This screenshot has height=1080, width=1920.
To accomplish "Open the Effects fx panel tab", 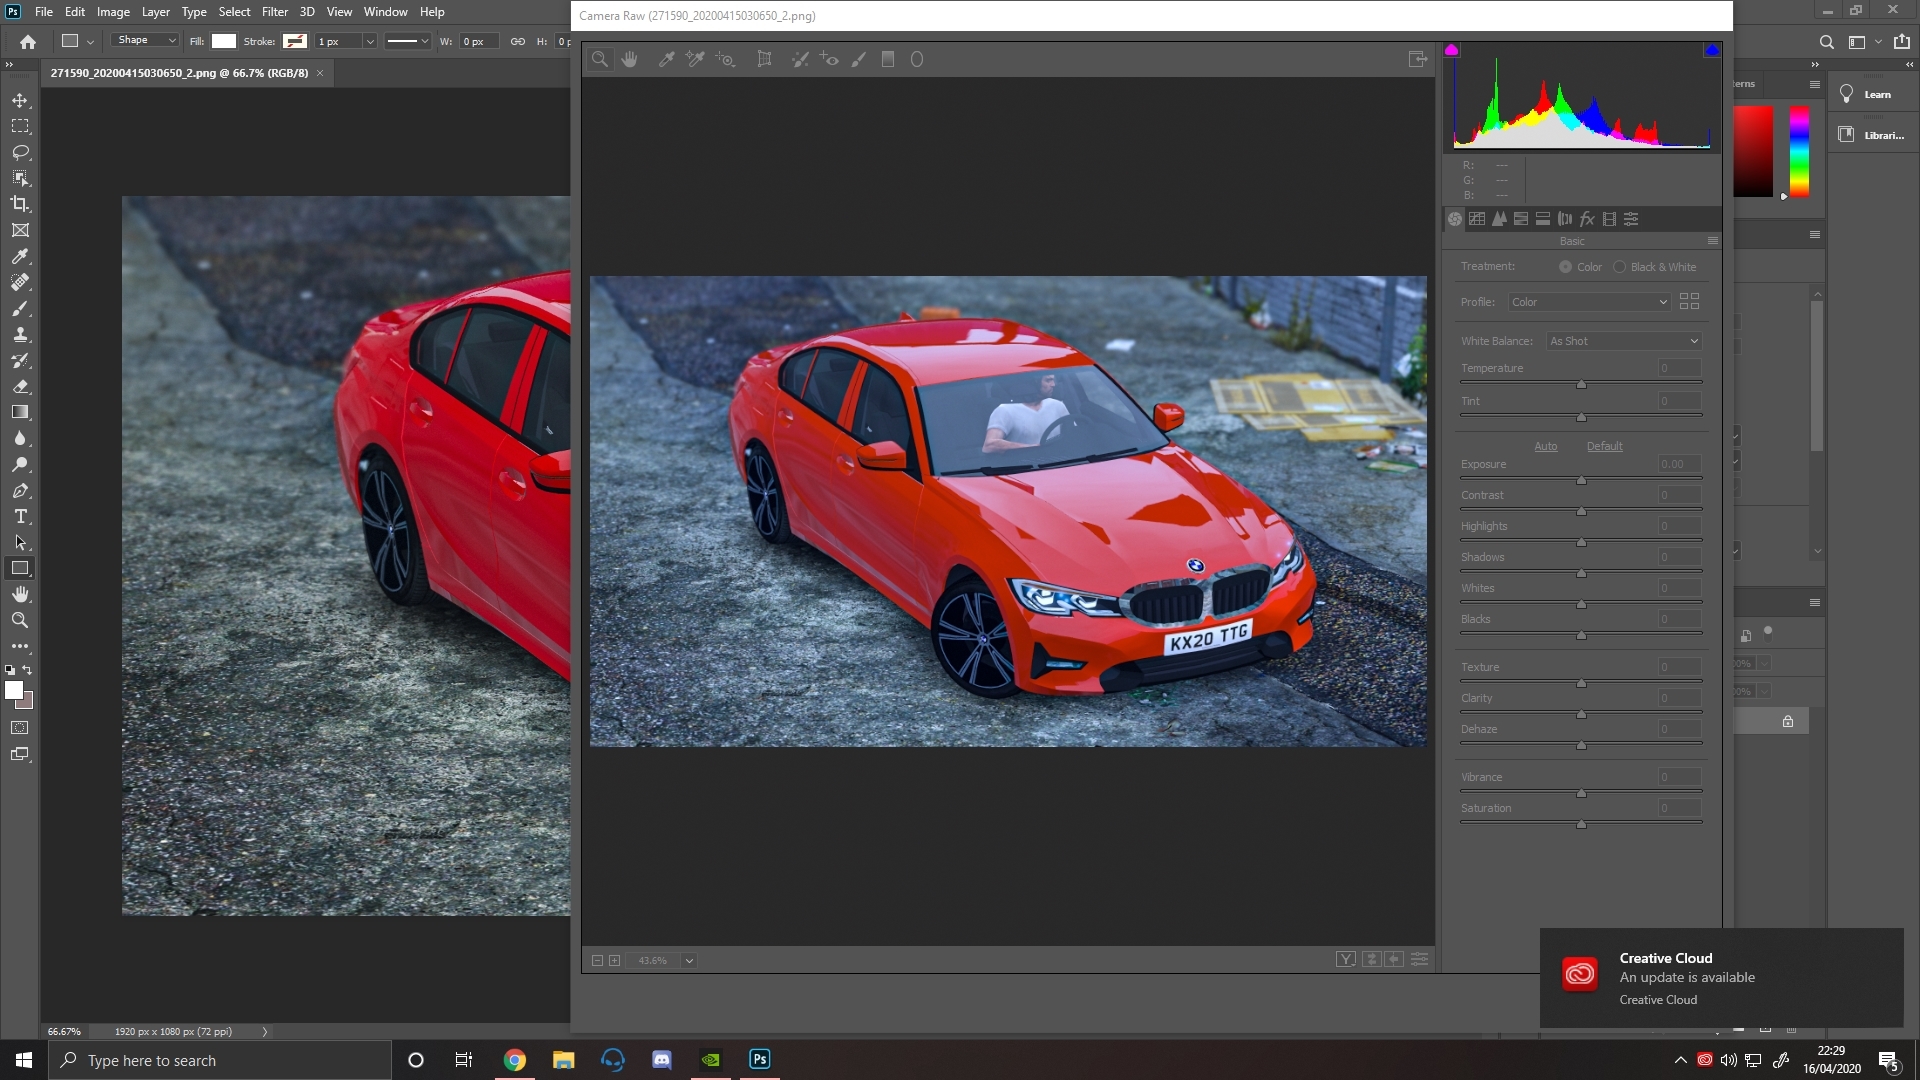I will [1587, 219].
